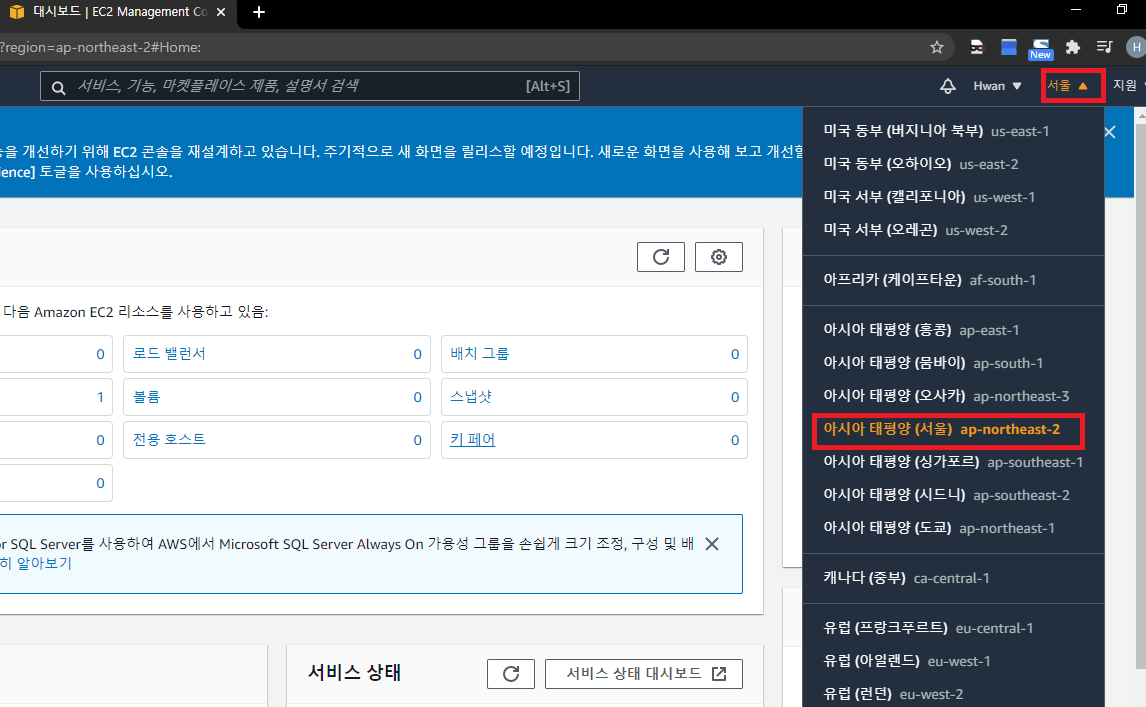Open the 스냅샷 resource link
The image size is (1146, 707).
click(x=471, y=396)
